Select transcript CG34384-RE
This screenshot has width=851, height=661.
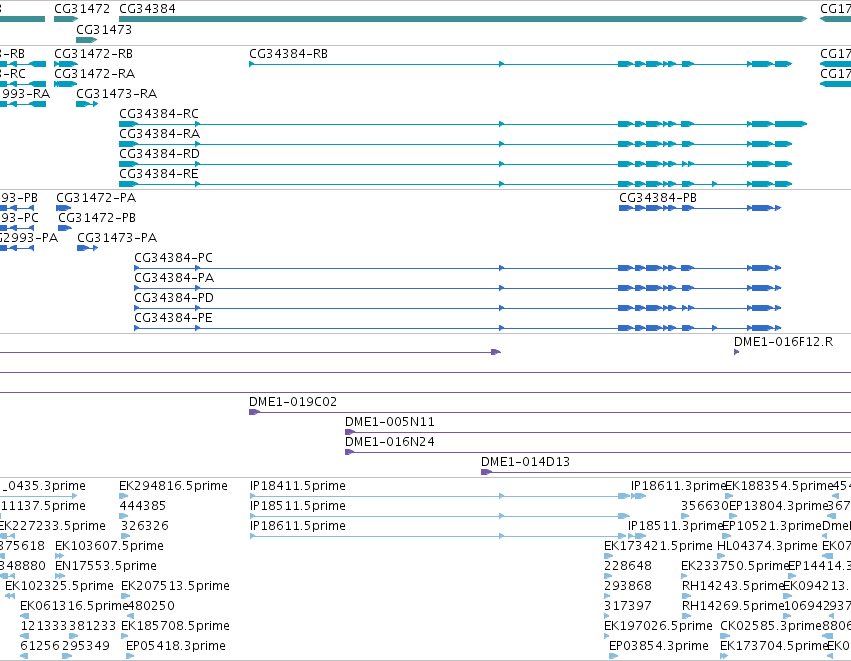tap(455, 184)
